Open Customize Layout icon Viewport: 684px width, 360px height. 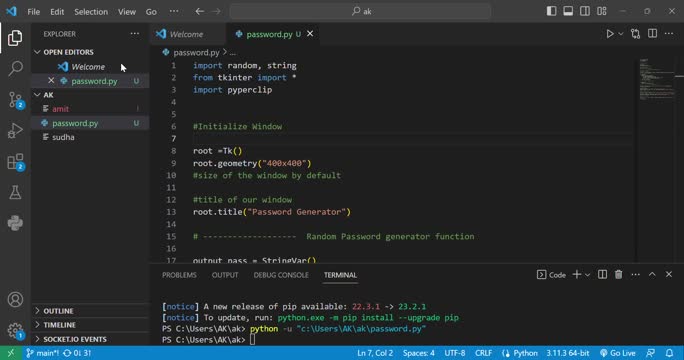tap(602, 11)
